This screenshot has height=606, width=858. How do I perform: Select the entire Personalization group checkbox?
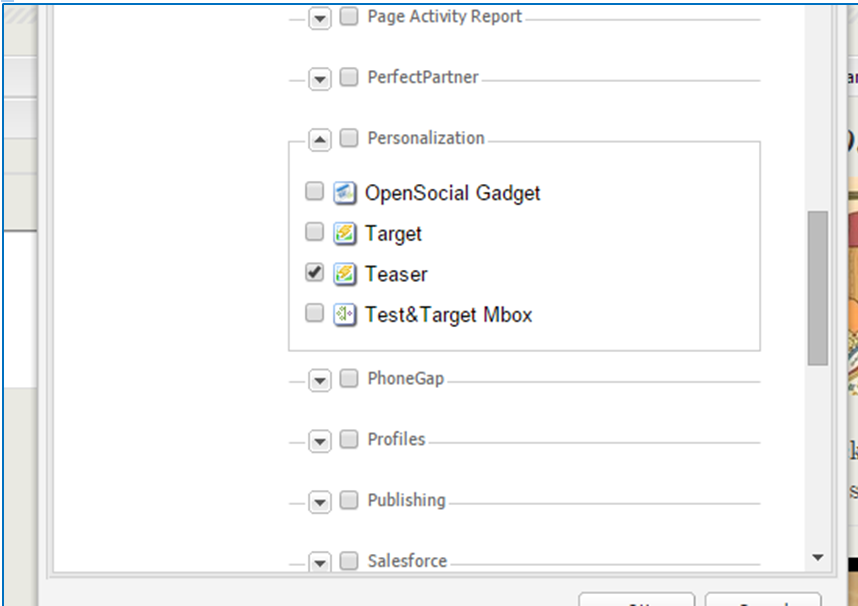click(x=348, y=138)
